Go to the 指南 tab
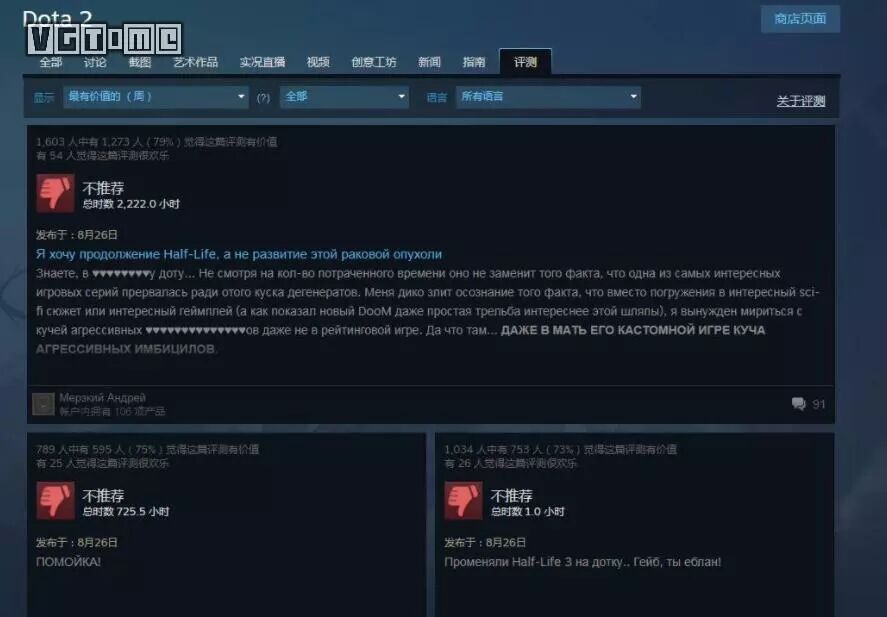This screenshot has width=887, height=617. pyautogui.click(x=473, y=62)
